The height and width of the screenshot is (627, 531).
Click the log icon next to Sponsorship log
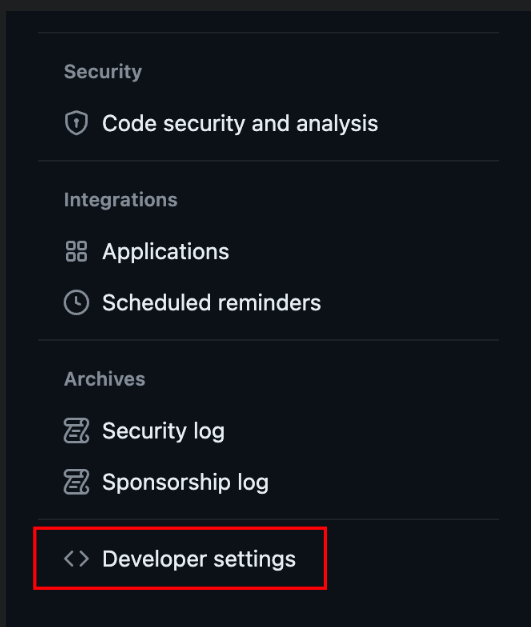(x=76, y=482)
